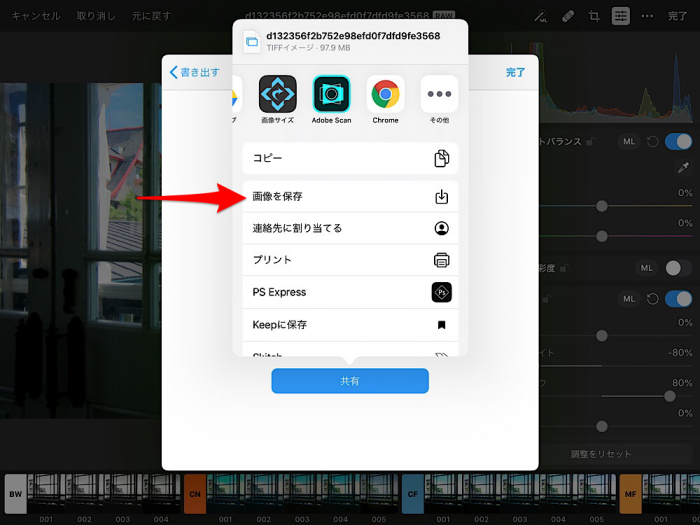The height and width of the screenshot is (525, 700).
Task: Tap 画像を保存 to save image
Action: click(x=350, y=196)
